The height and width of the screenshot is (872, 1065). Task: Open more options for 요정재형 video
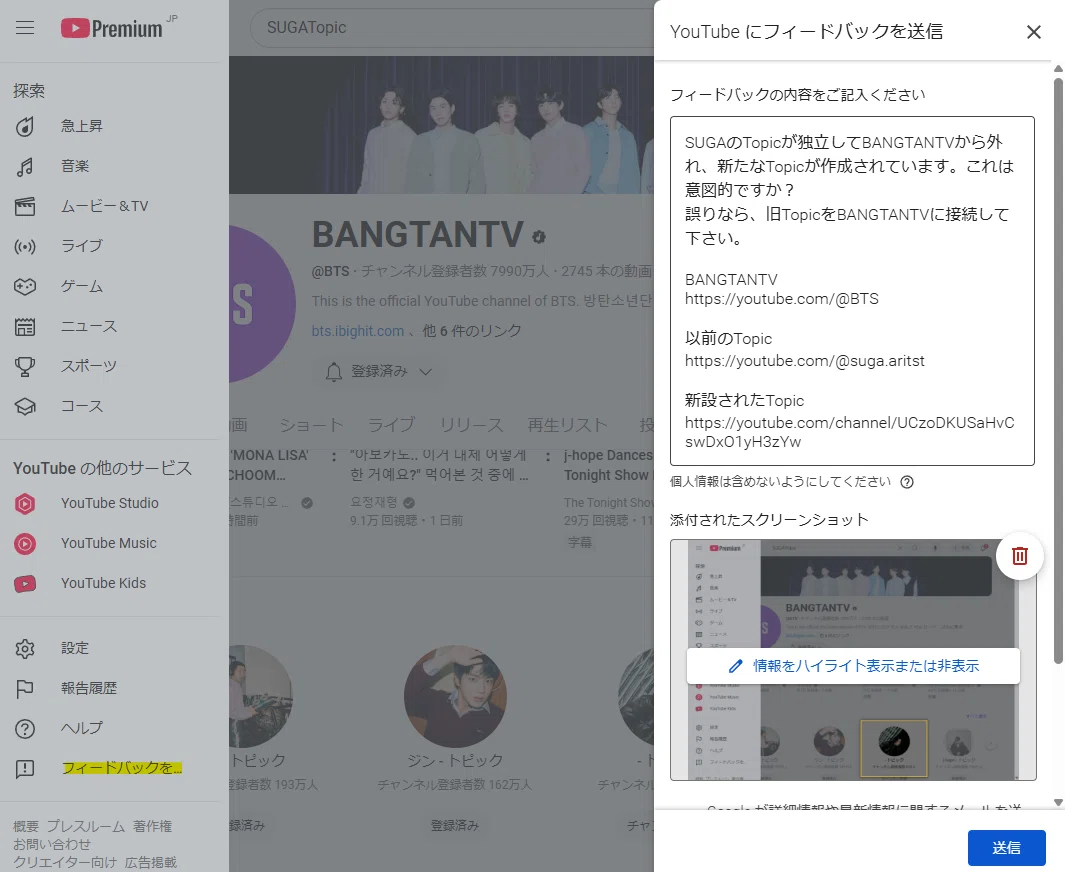(x=547, y=457)
